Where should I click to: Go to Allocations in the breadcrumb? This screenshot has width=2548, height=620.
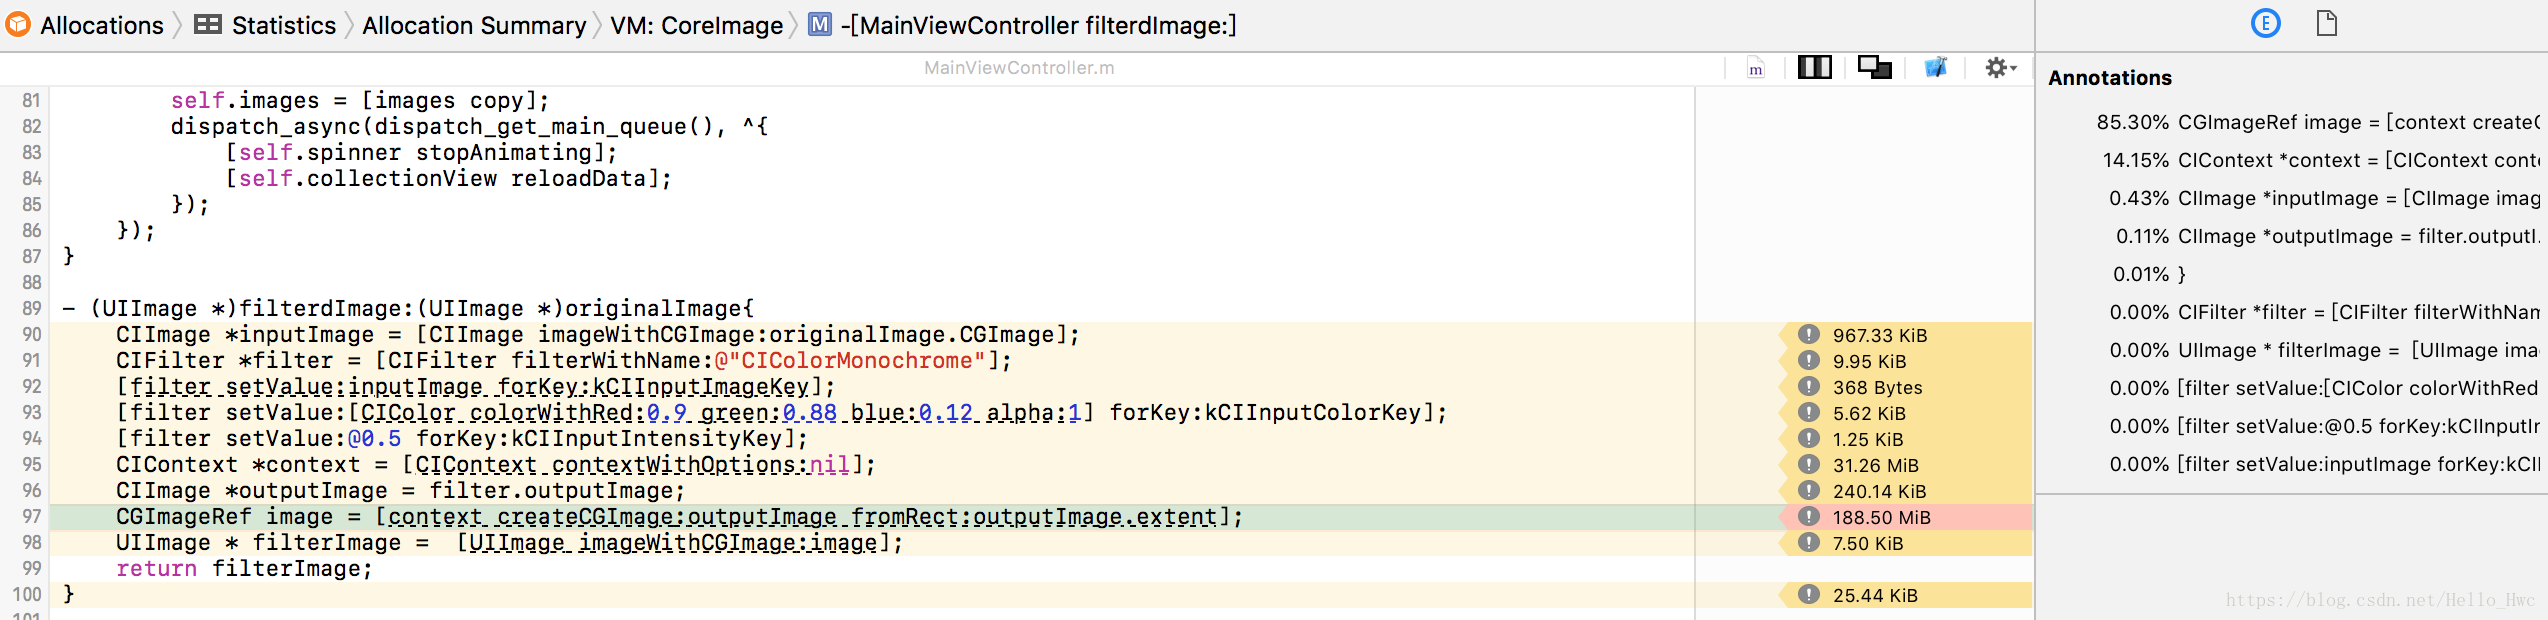point(101,25)
